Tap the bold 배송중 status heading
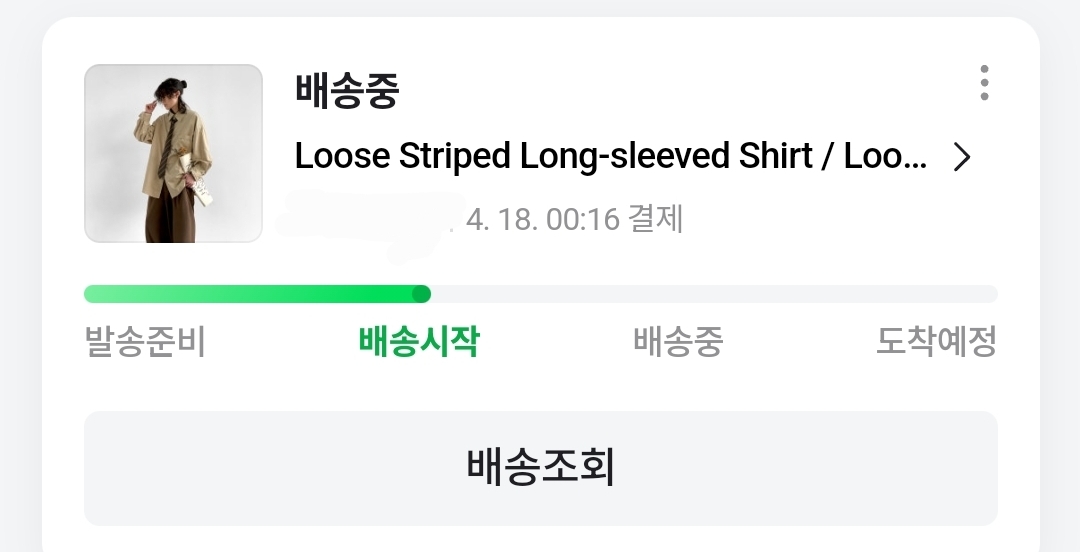Image resolution: width=1080 pixels, height=552 pixels. tap(347, 92)
